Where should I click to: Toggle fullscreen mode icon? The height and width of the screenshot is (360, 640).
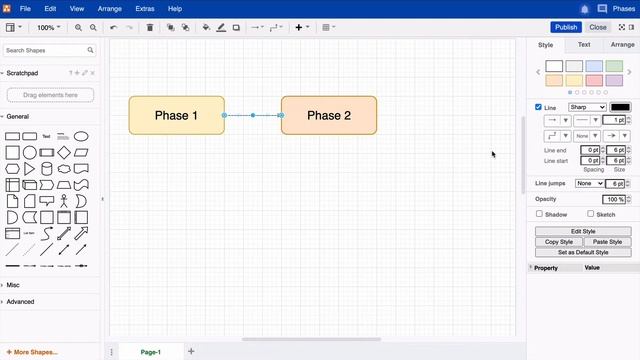coord(622,27)
